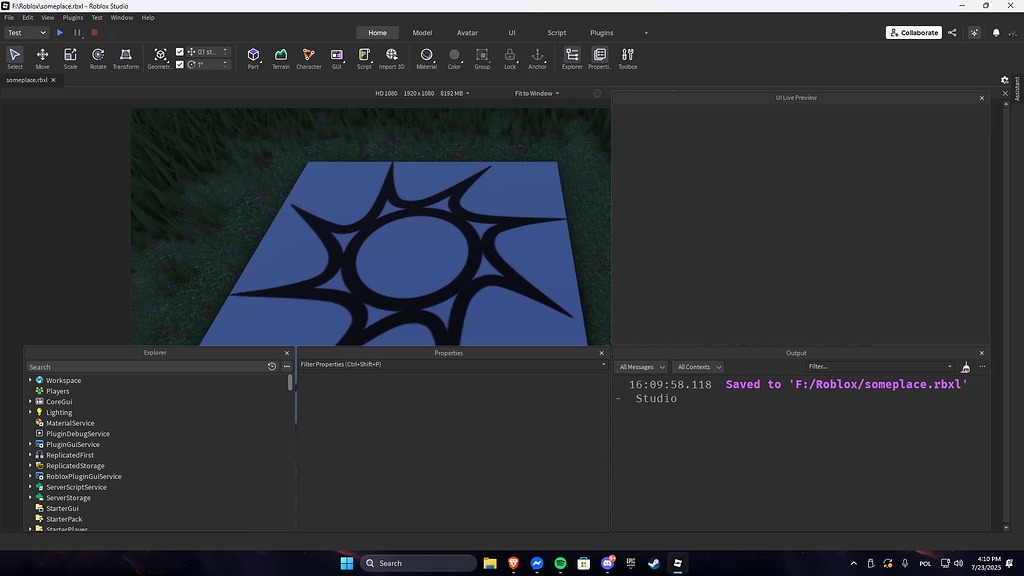Adjust the move snap studs stepper
Screen dimensions: 1024x576
tap(225, 52)
